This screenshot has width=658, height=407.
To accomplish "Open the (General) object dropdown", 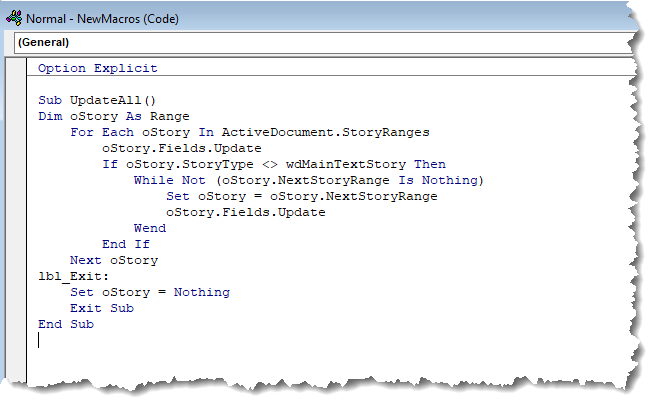I will tap(324, 43).
